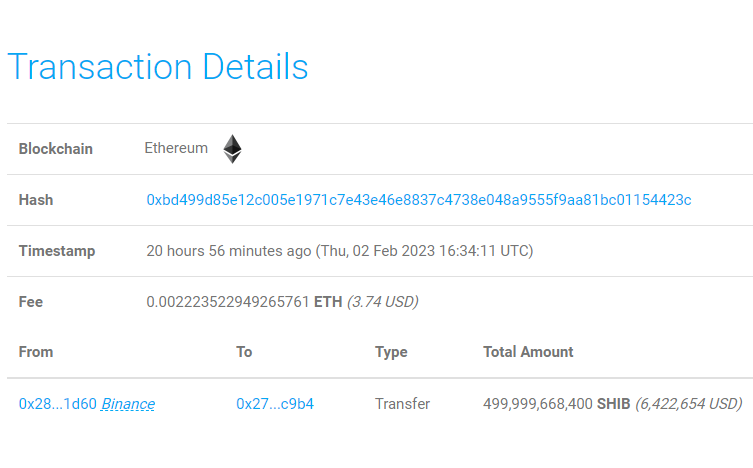
Task: Click the Type column header
Action: pos(391,352)
